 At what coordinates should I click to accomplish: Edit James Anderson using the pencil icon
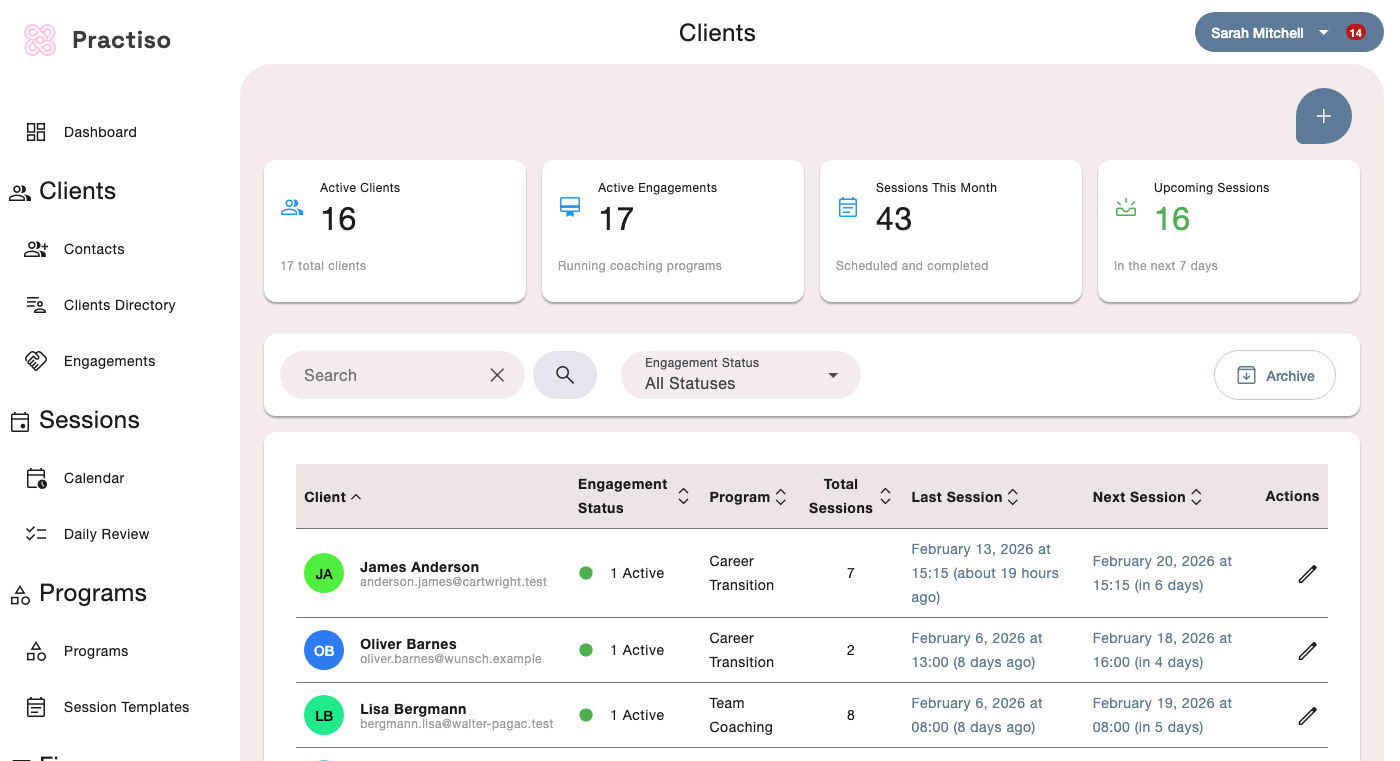[1307, 573]
